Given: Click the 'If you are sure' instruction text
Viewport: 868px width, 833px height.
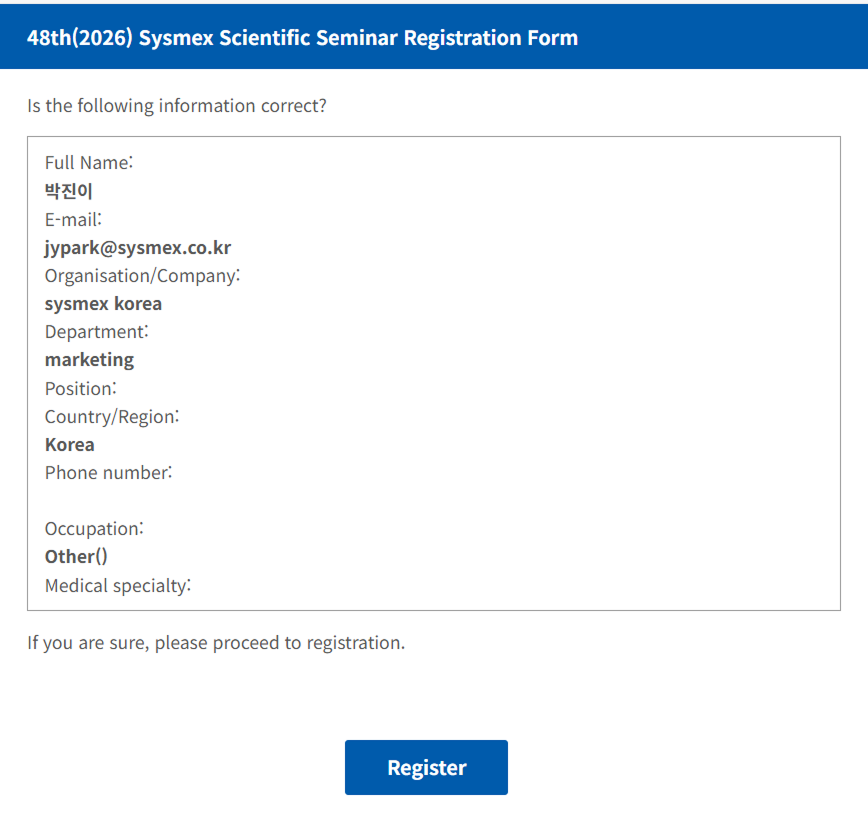Looking at the screenshot, I should 216,642.
